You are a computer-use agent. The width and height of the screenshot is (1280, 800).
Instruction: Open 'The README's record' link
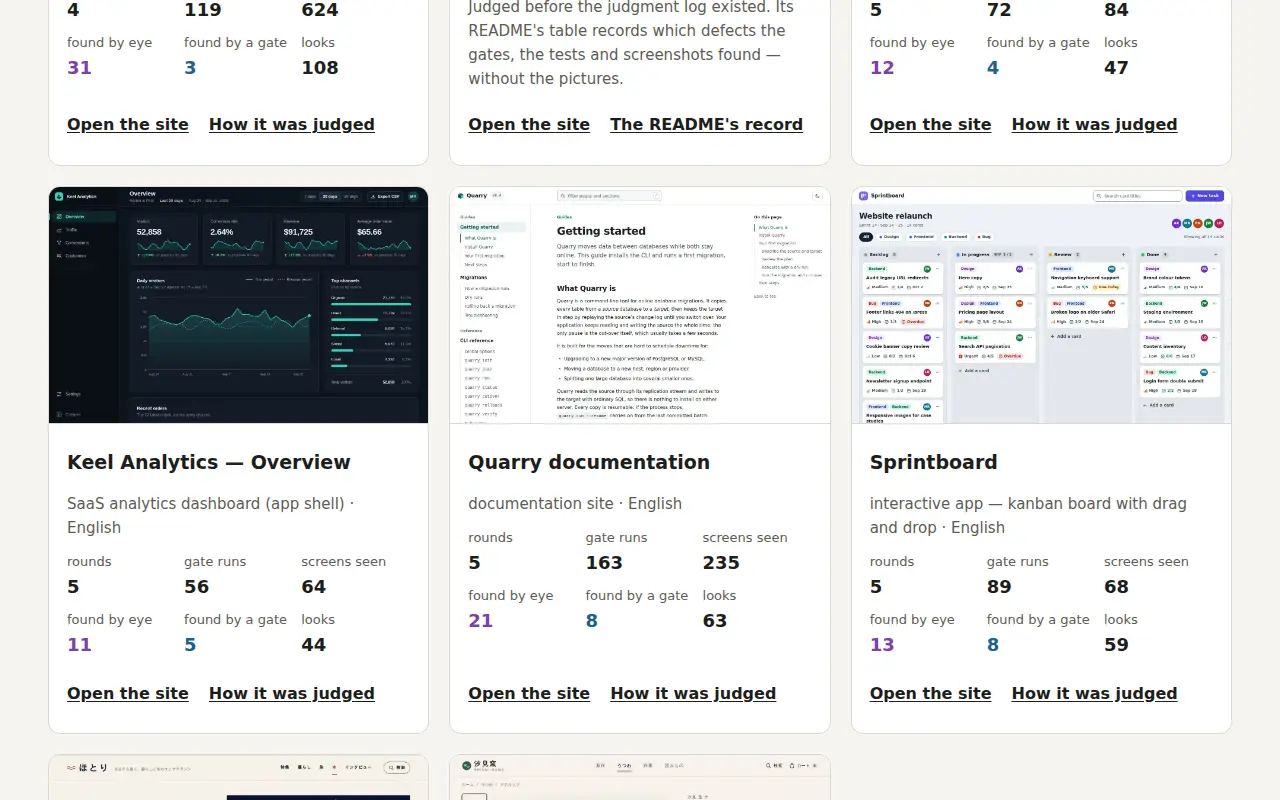coord(706,124)
